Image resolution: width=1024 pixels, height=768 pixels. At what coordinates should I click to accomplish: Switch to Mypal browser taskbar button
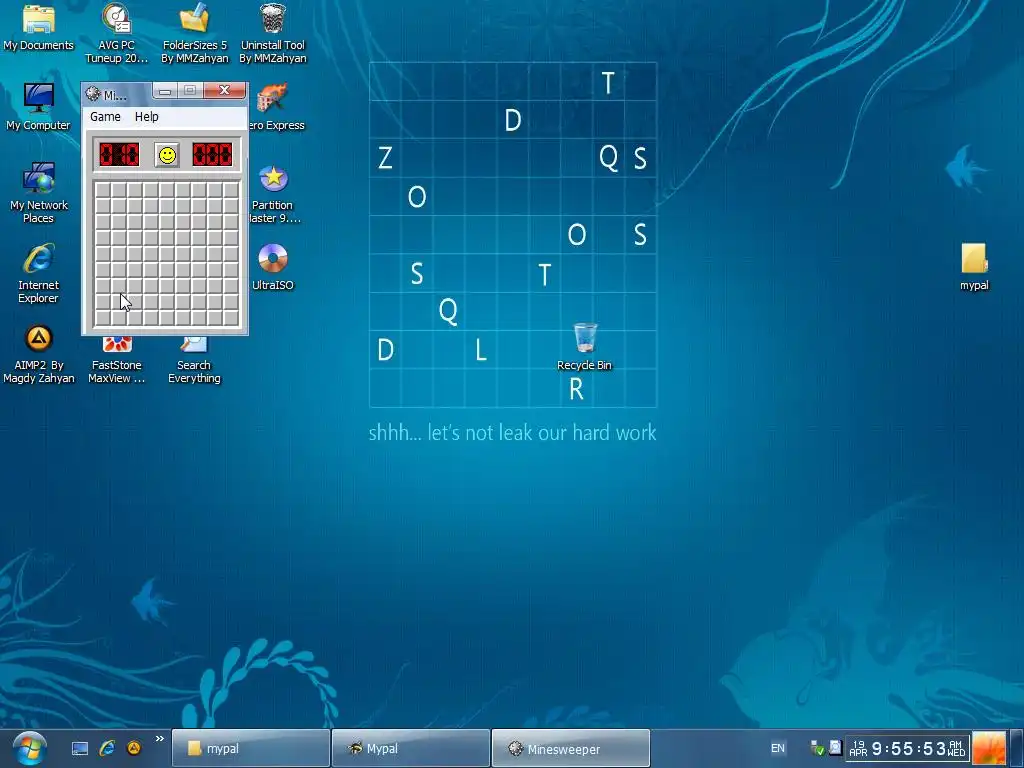pos(411,748)
